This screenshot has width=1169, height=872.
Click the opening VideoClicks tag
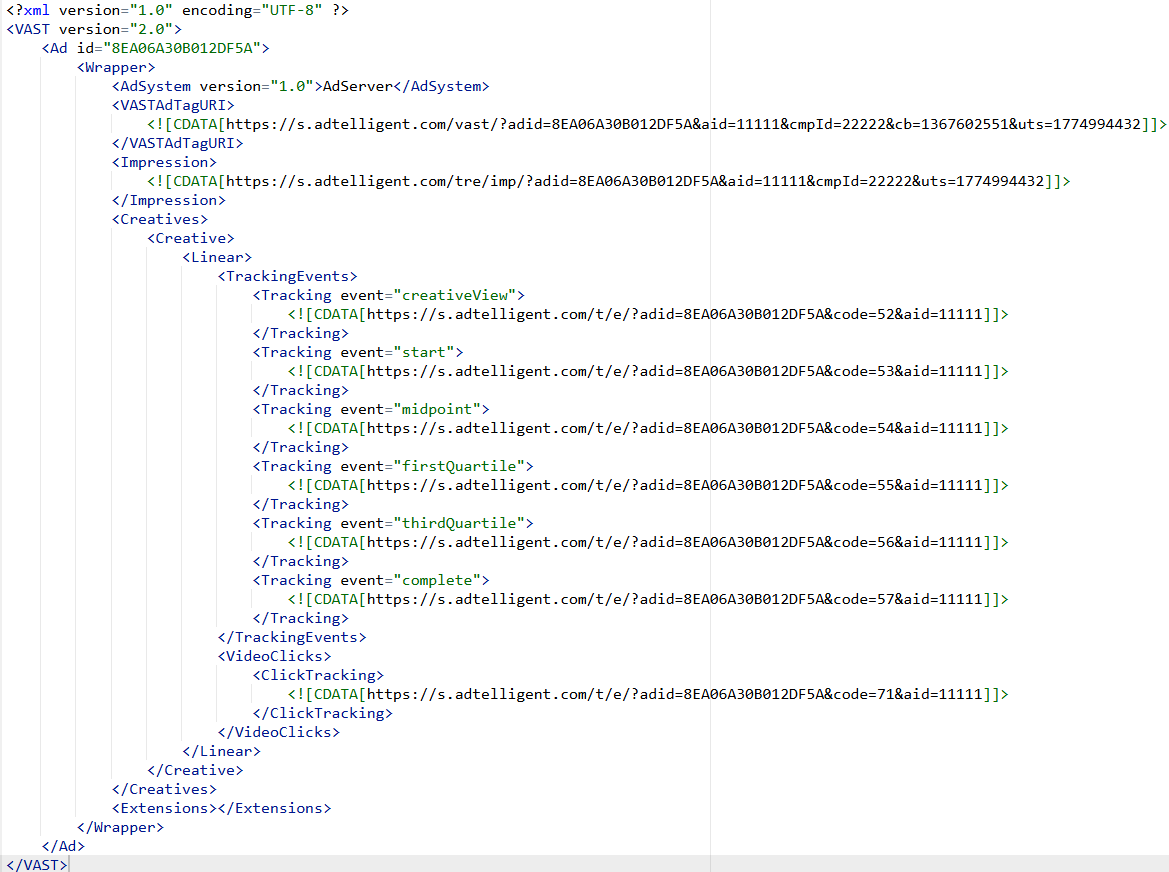tap(274, 656)
